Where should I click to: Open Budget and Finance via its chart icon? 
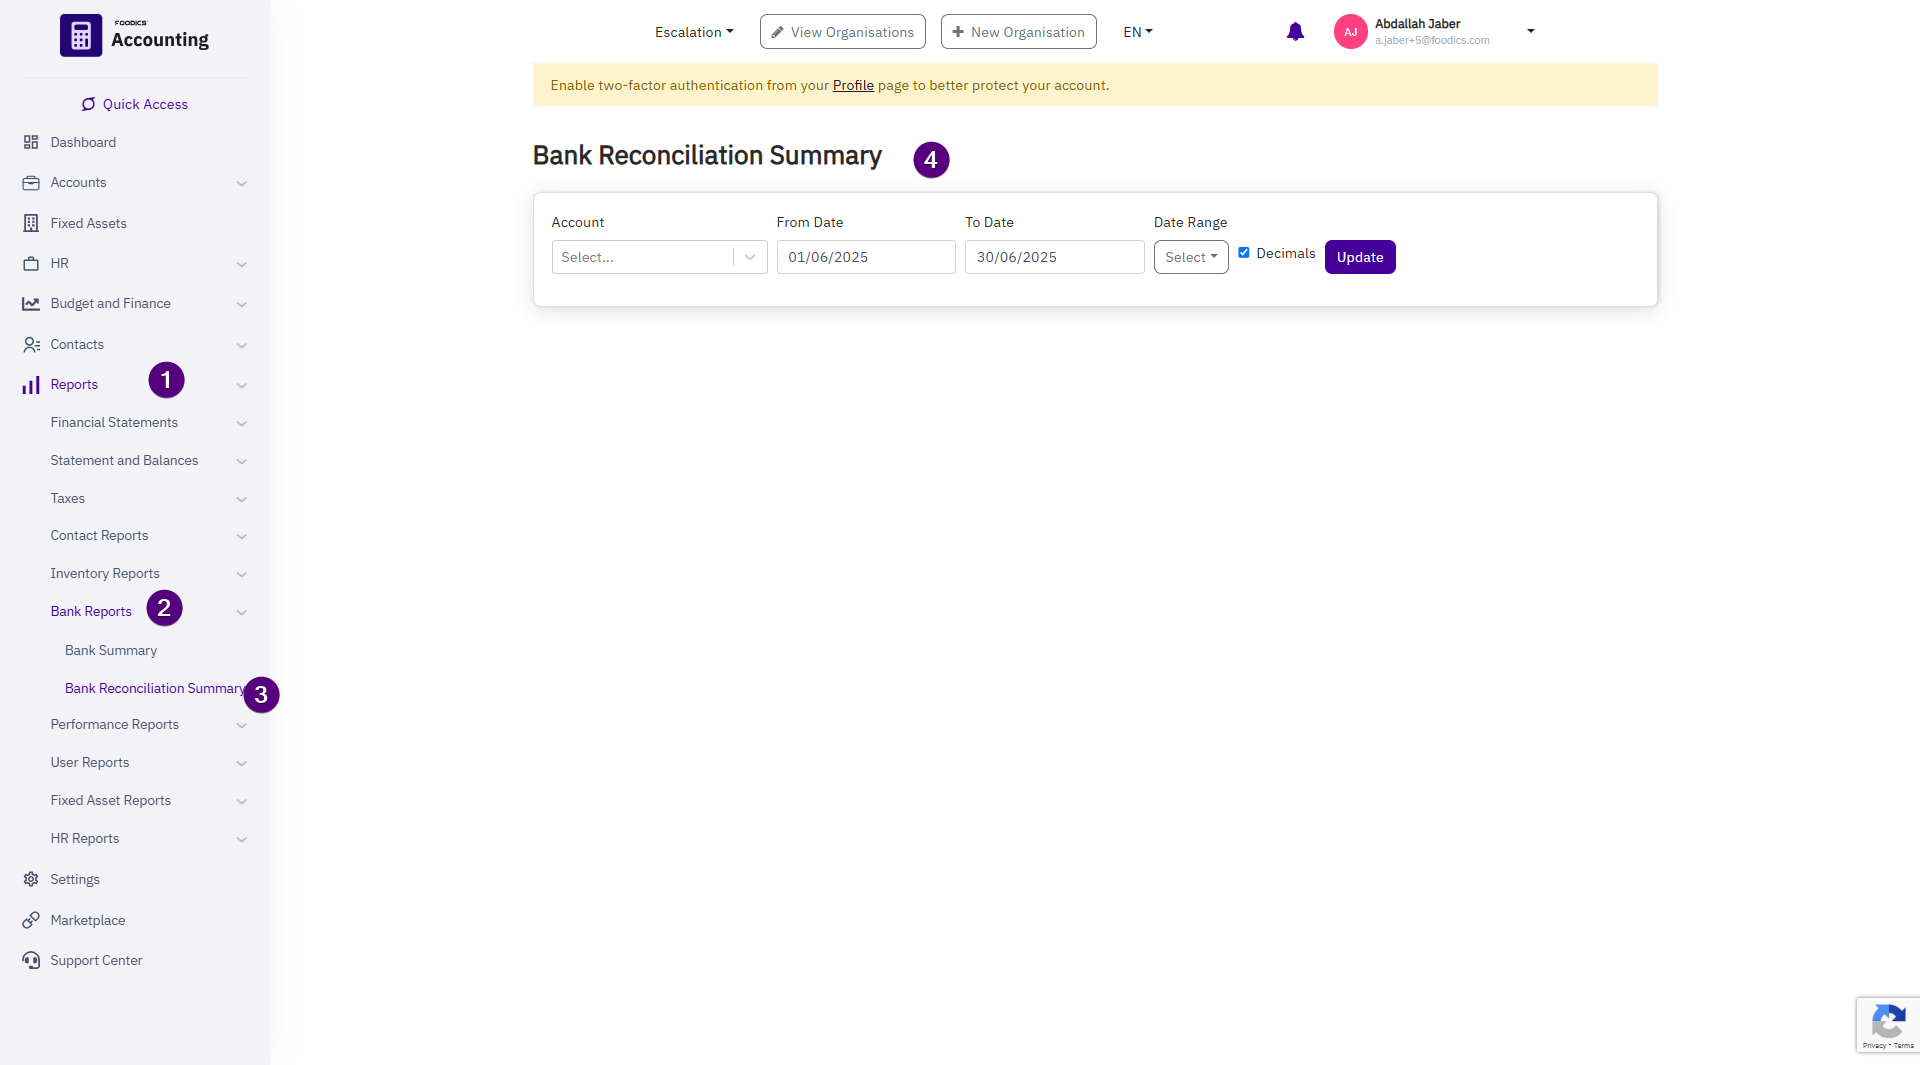[31, 303]
